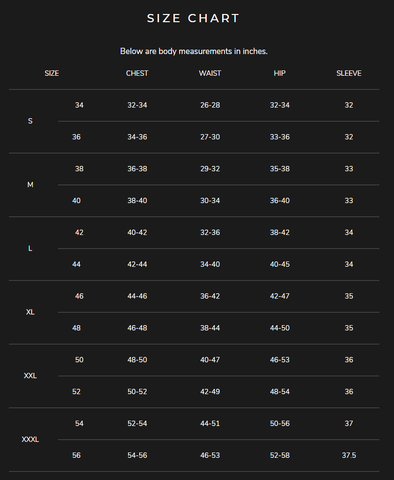Image resolution: width=394 pixels, height=480 pixels.
Task: Select the HIP column header
Action: point(280,73)
